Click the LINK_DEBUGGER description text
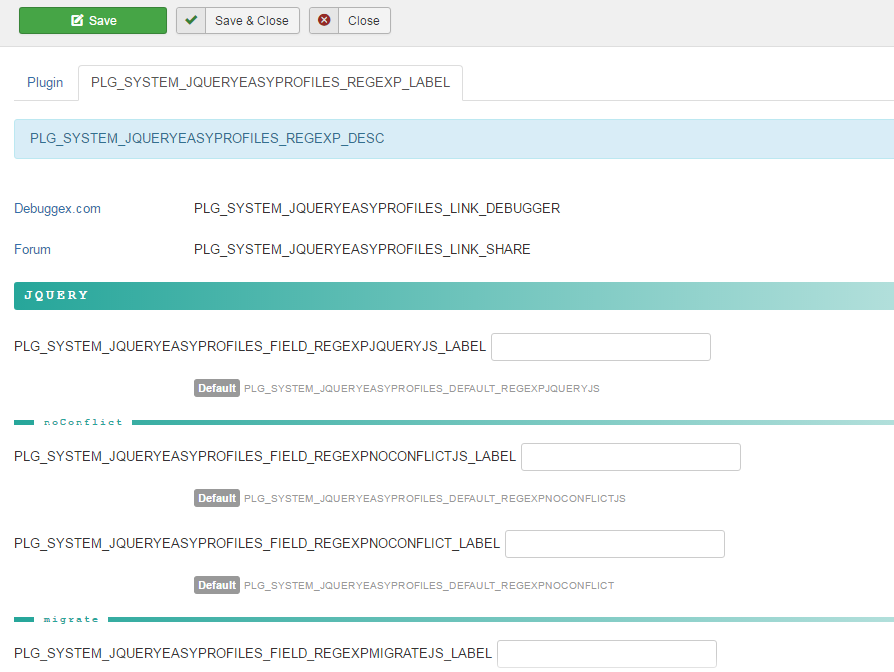Viewport: 894px width, 672px height. [376, 209]
